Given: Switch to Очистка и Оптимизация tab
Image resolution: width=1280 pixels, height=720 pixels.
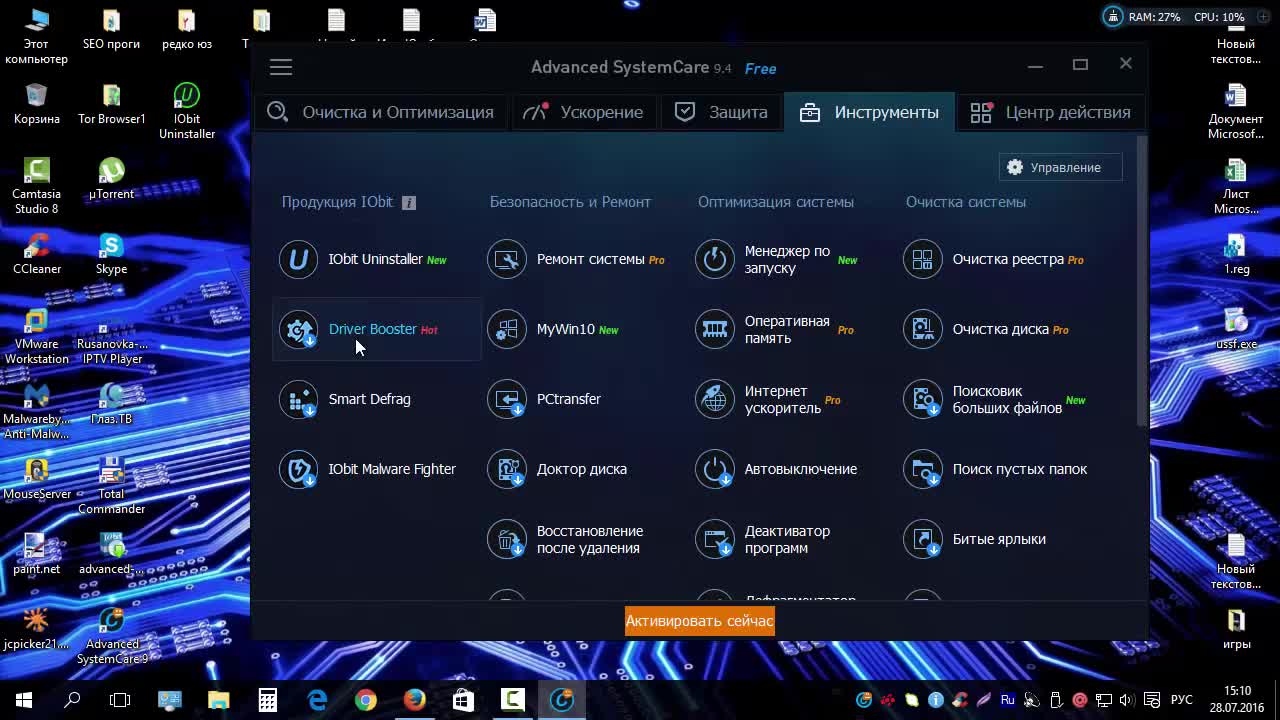Looking at the screenshot, I should [380, 112].
